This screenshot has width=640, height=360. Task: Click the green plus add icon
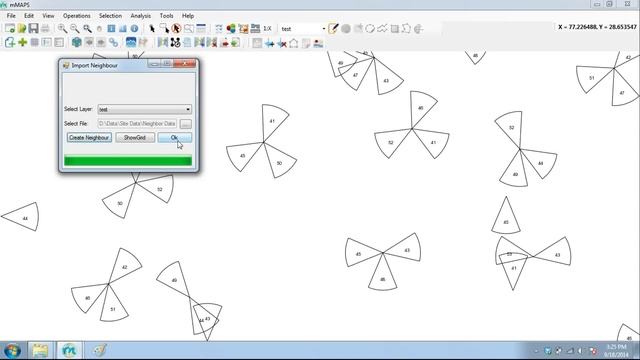pyautogui.click(x=22, y=42)
